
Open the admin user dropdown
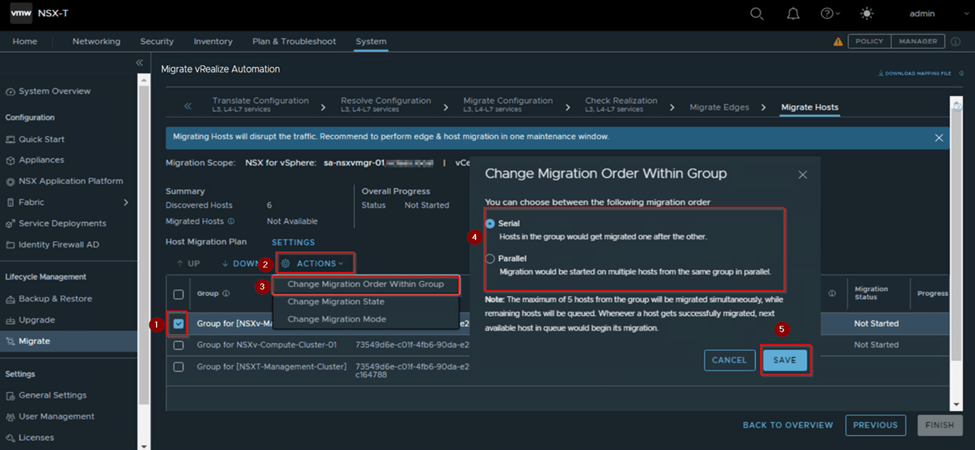coord(924,14)
